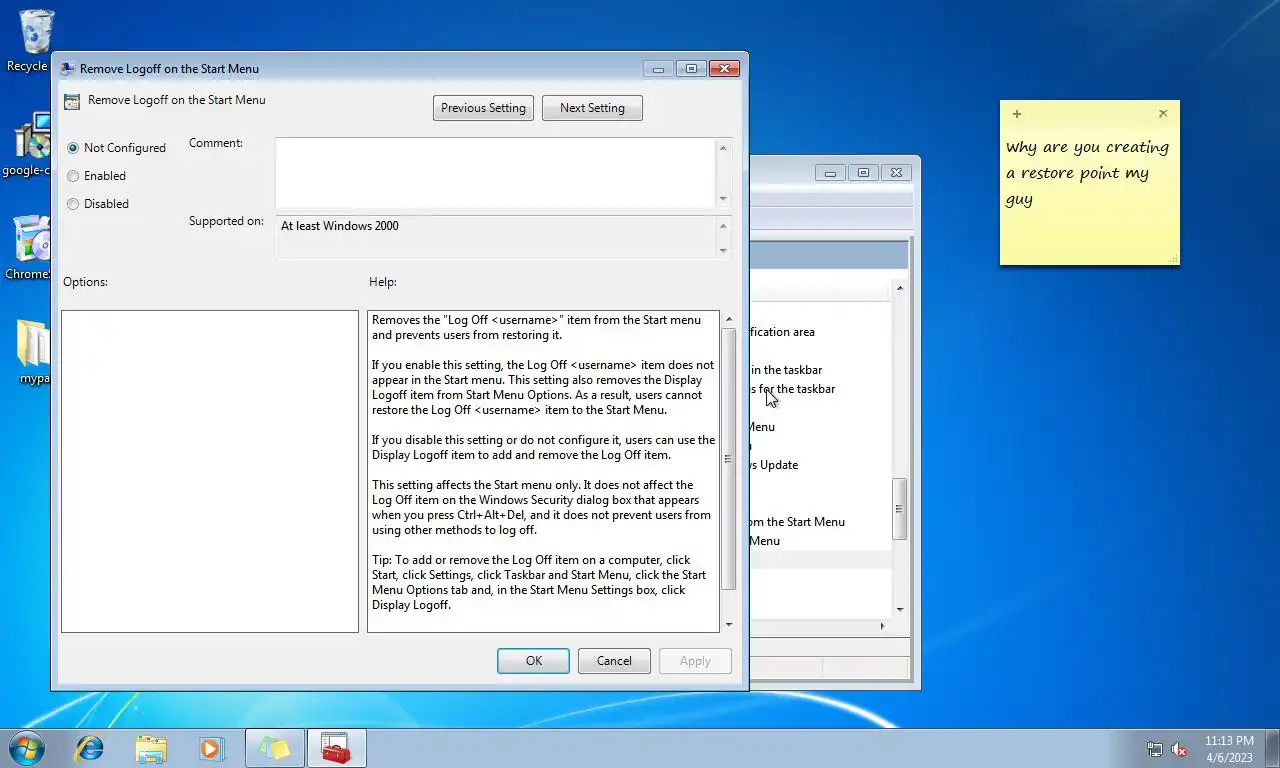Click the 'At least Windows 2000' text
Image resolution: width=1280 pixels, height=768 pixels.
(340, 226)
